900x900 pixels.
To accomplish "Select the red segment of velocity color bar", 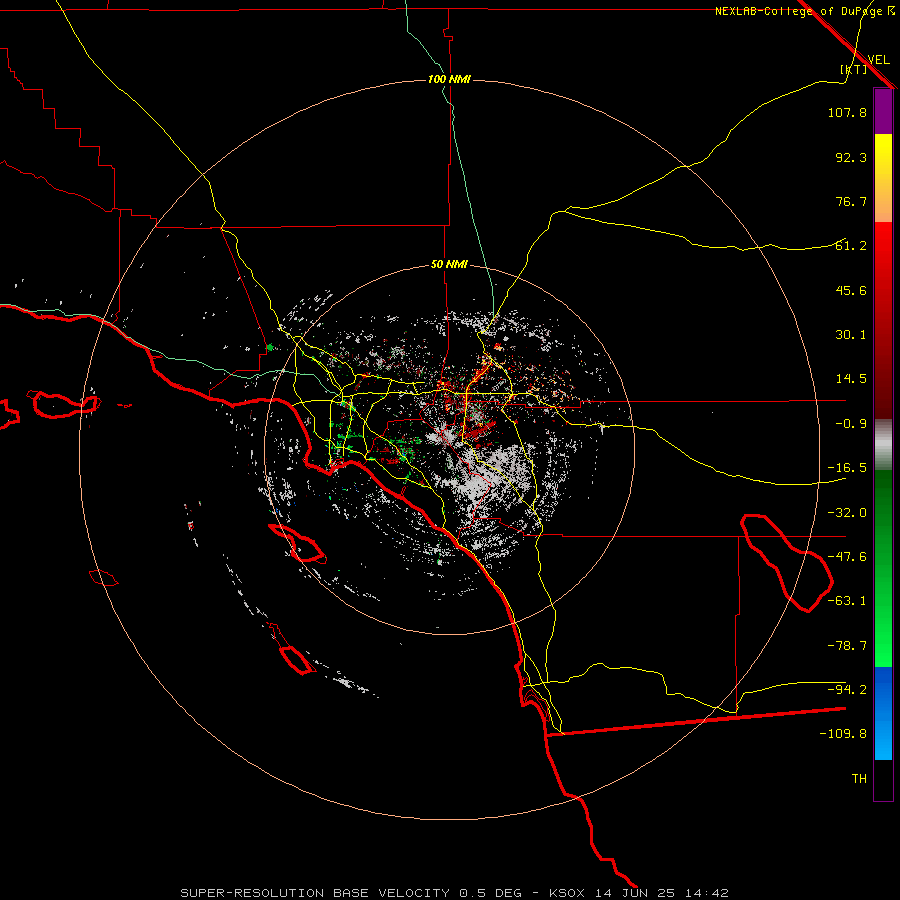I will coord(883,320).
